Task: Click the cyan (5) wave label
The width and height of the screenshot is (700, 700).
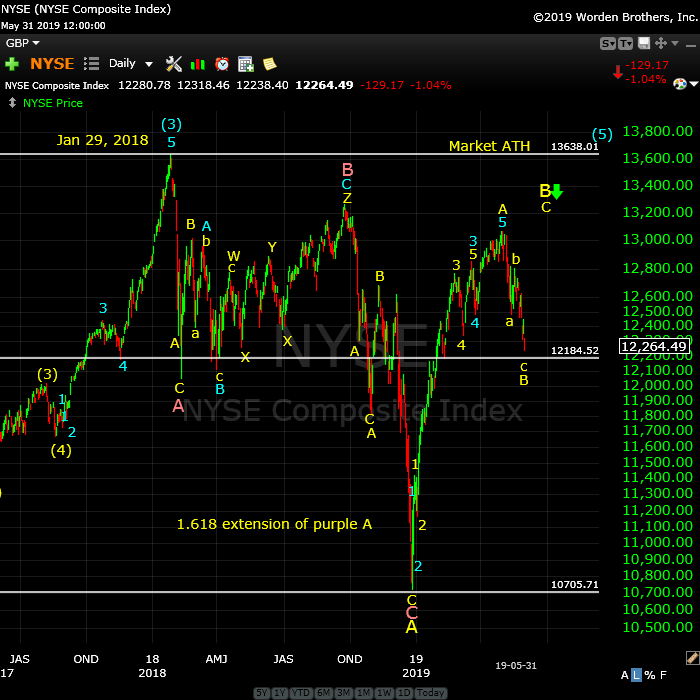Action: coord(602,133)
